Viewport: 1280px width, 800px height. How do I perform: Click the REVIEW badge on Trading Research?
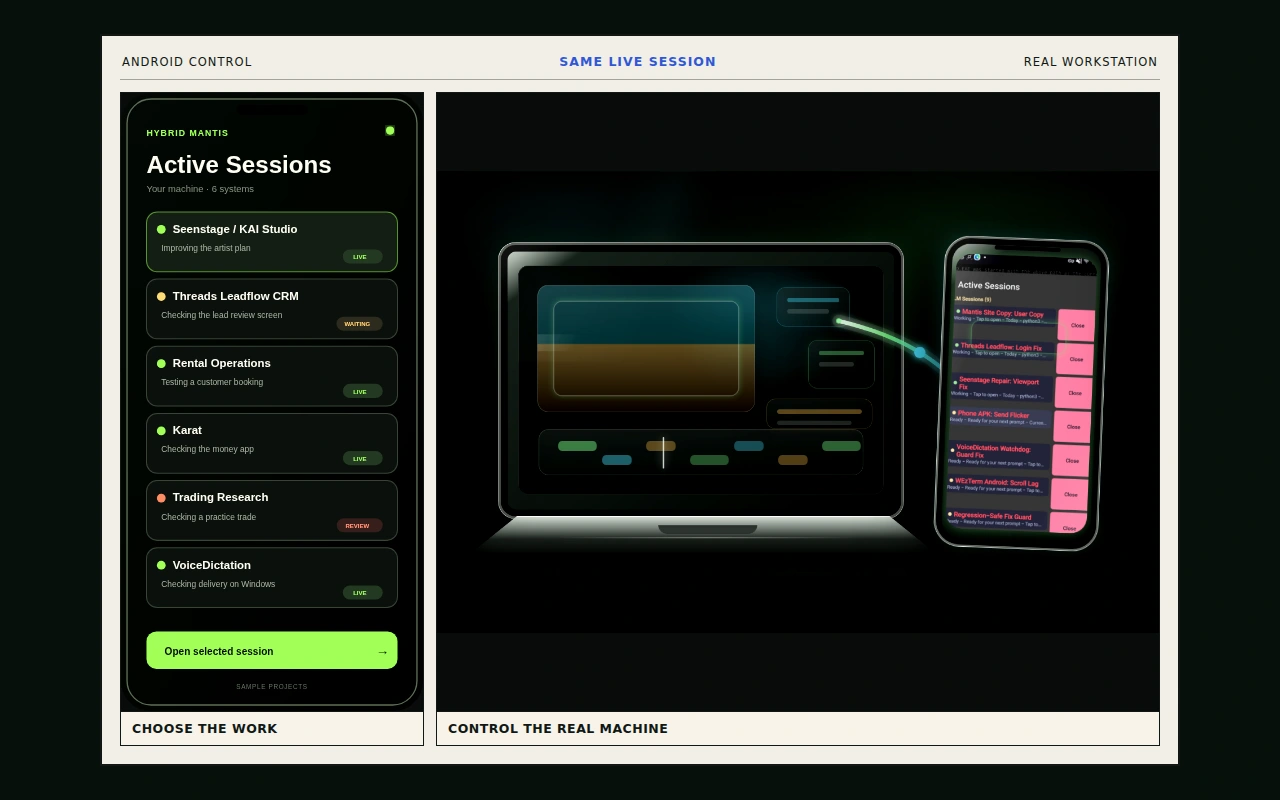[359, 525]
